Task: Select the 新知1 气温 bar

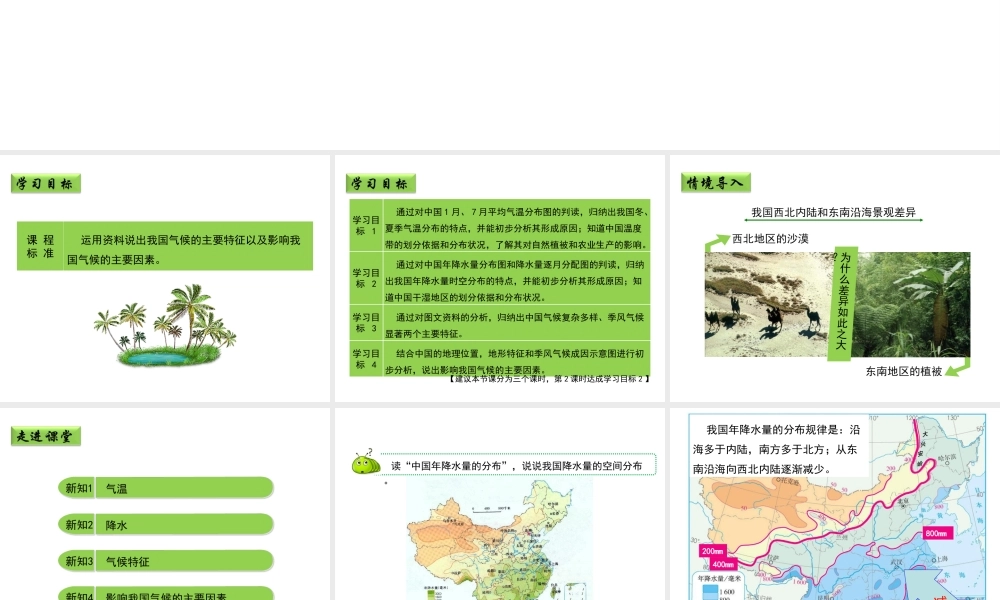Action: [166, 488]
